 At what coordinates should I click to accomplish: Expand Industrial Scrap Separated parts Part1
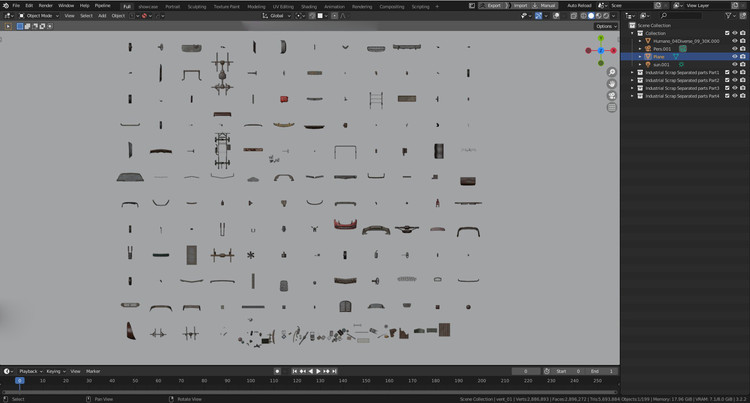coord(632,72)
